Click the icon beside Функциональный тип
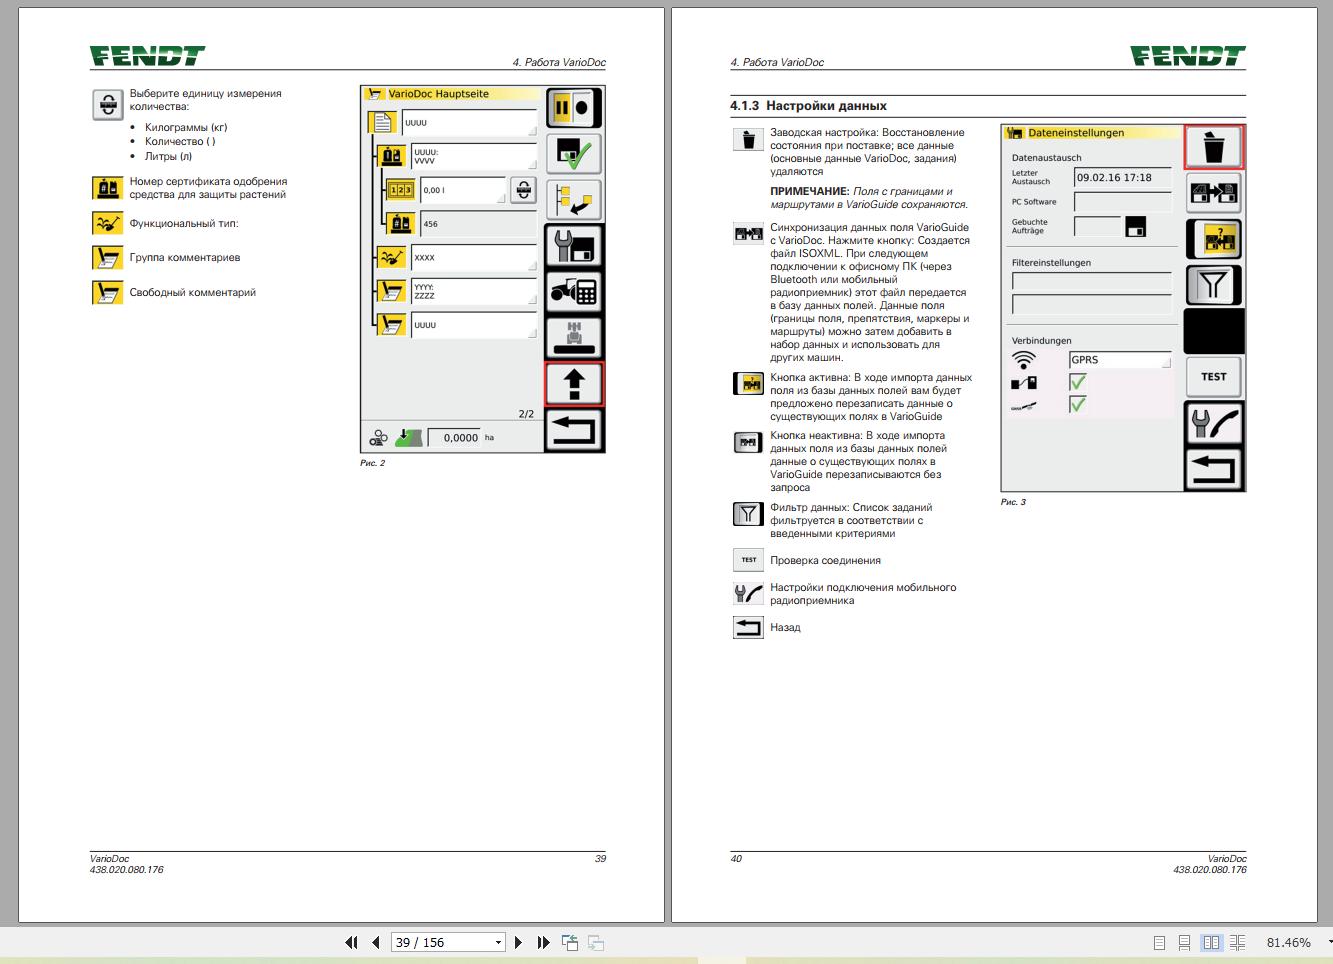Screen dimensions: 1333x964 click(108, 223)
